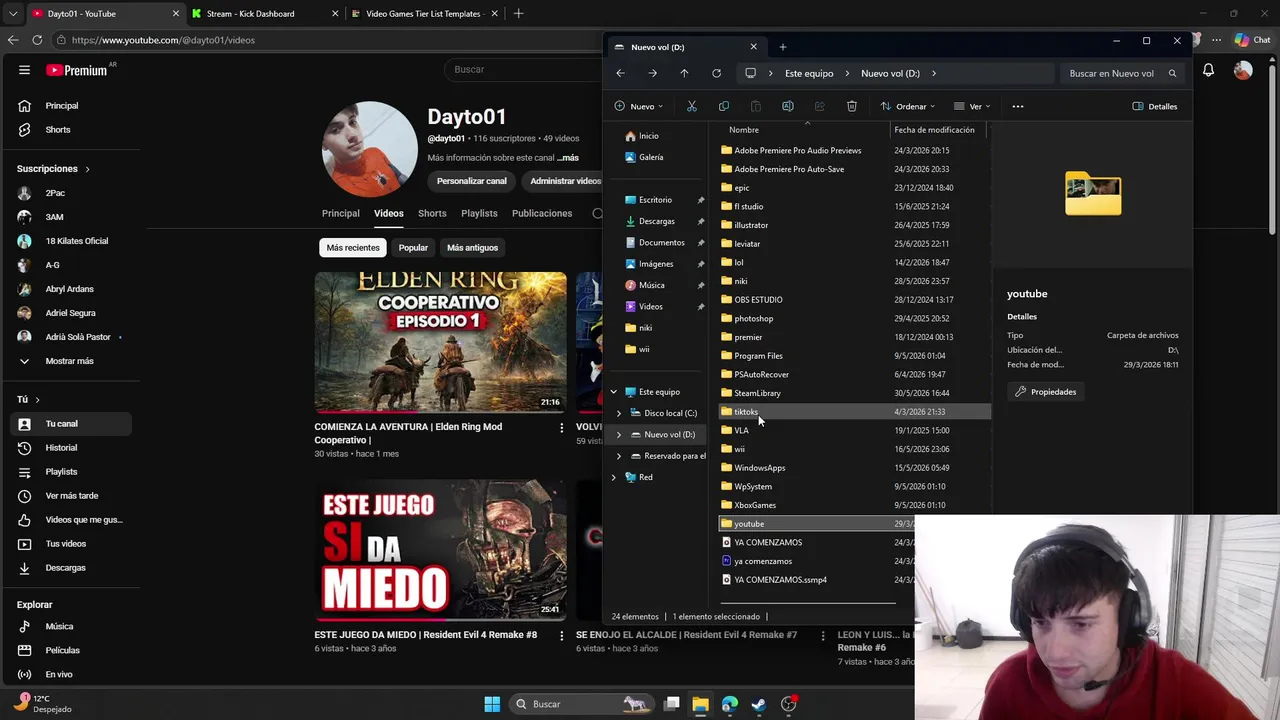The height and width of the screenshot is (720, 1280).
Task: Open Steam from the Windows taskbar
Action: pyautogui.click(x=759, y=704)
